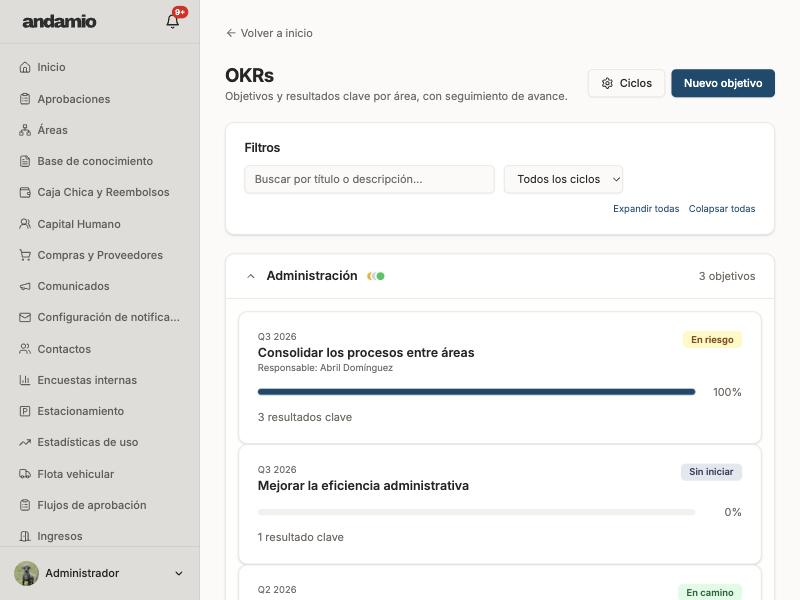Click the Estacionamiento parking icon
Image resolution: width=800 pixels, height=600 pixels.
click(x=25, y=411)
